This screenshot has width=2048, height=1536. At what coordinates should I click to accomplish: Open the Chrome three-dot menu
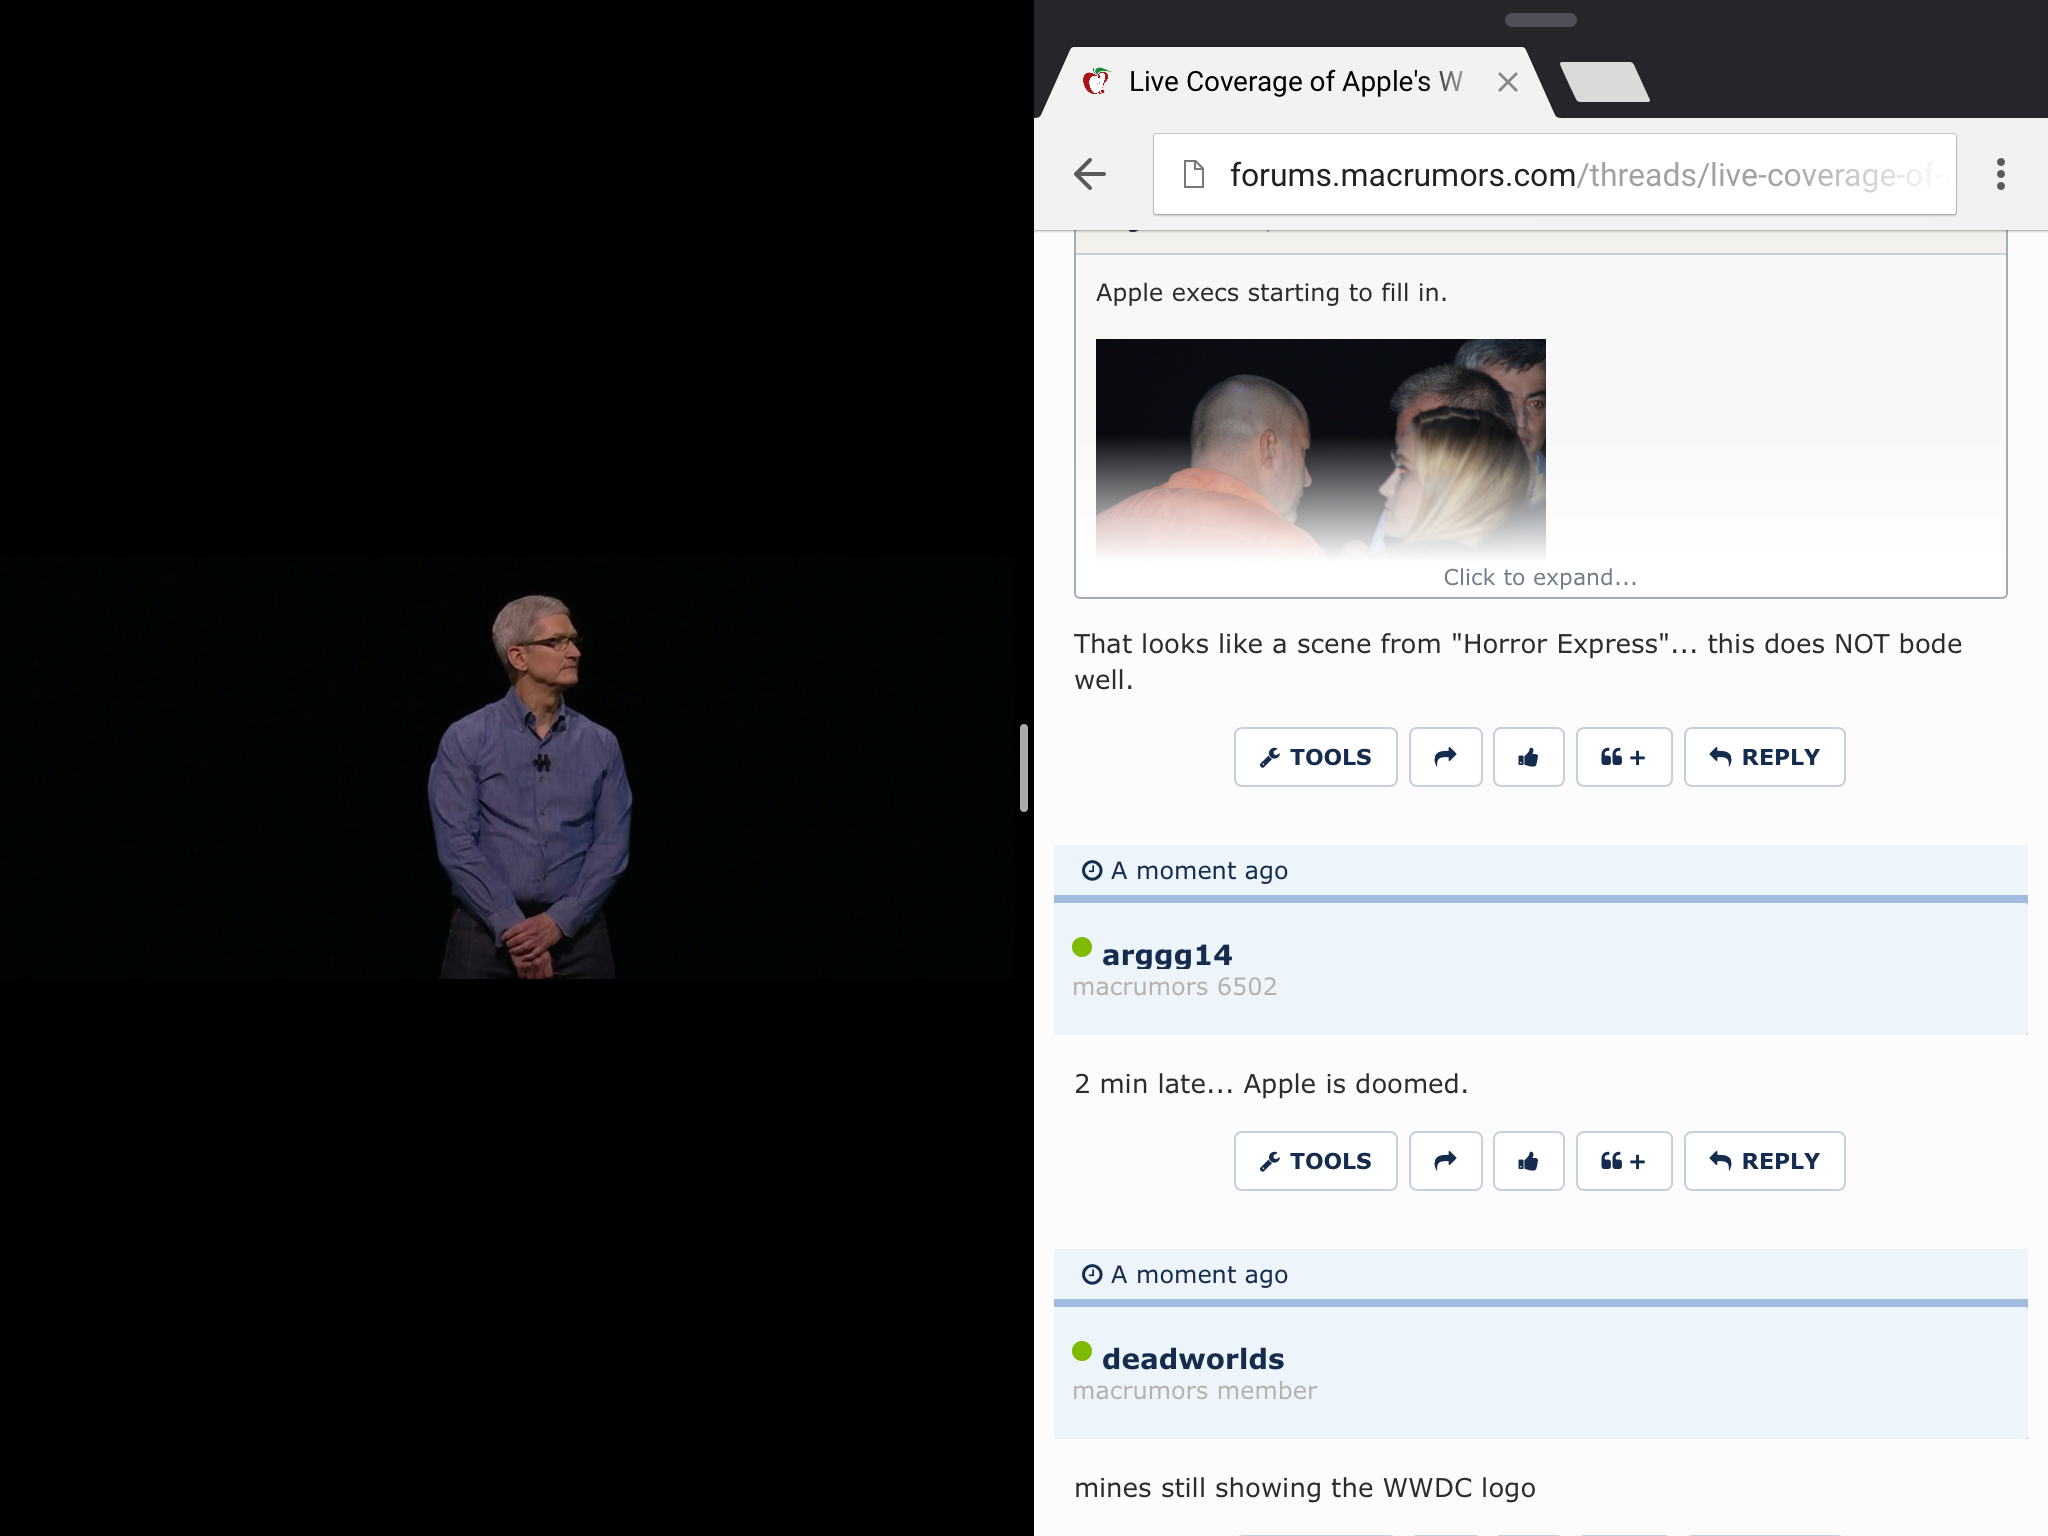tap(2000, 174)
